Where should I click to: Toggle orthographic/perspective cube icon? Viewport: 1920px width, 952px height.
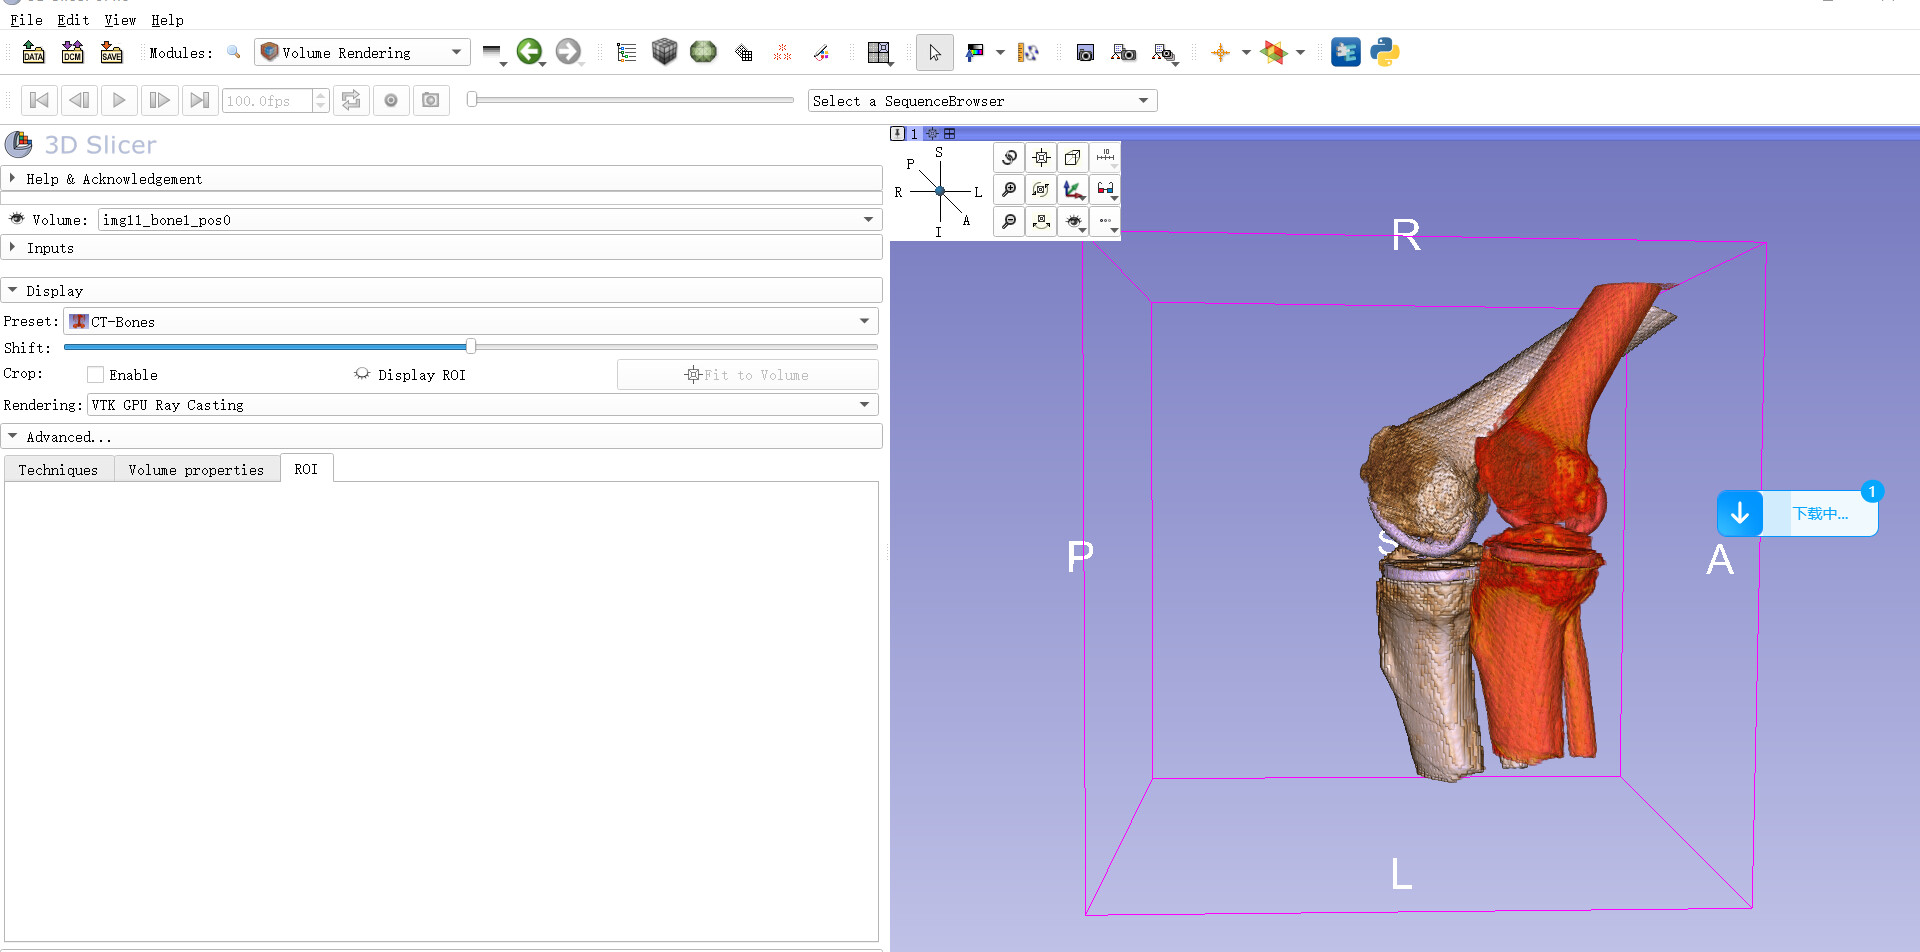tap(1073, 157)
